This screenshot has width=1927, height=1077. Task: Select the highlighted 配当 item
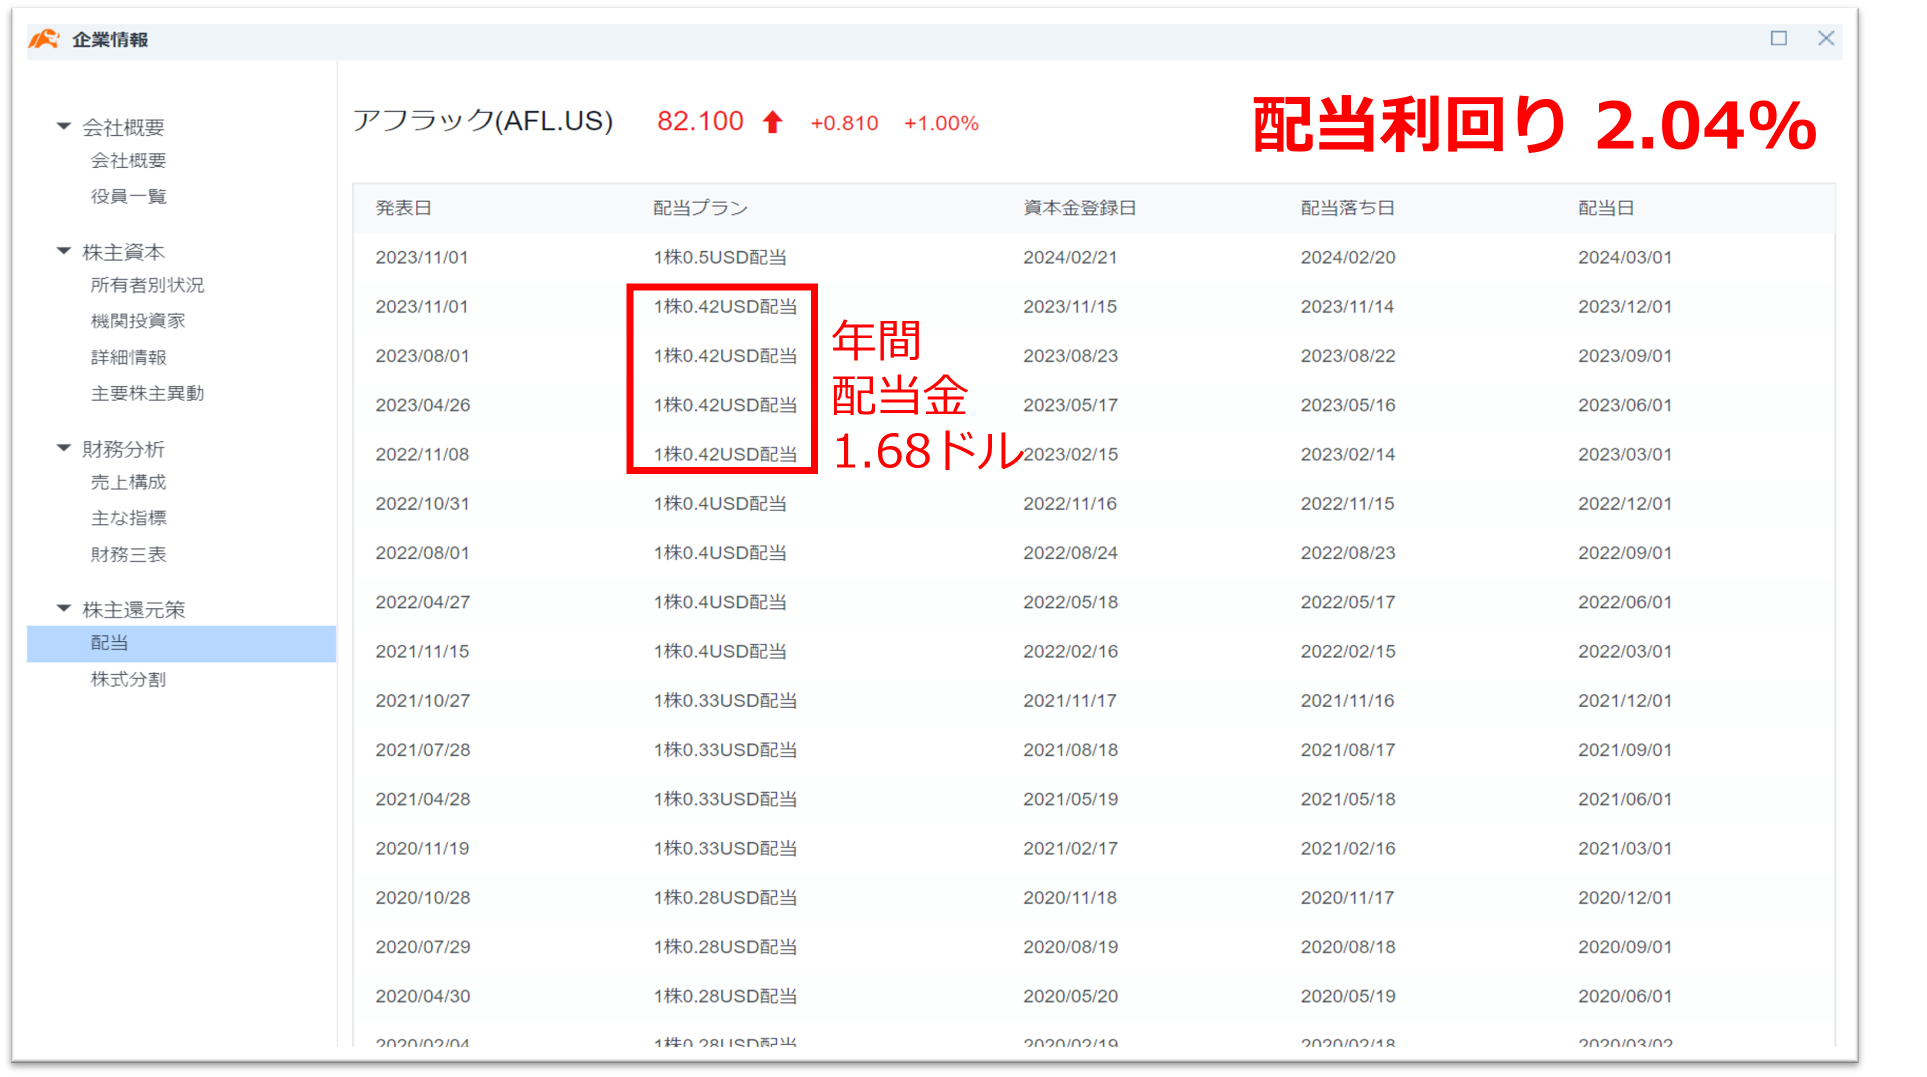181,643
